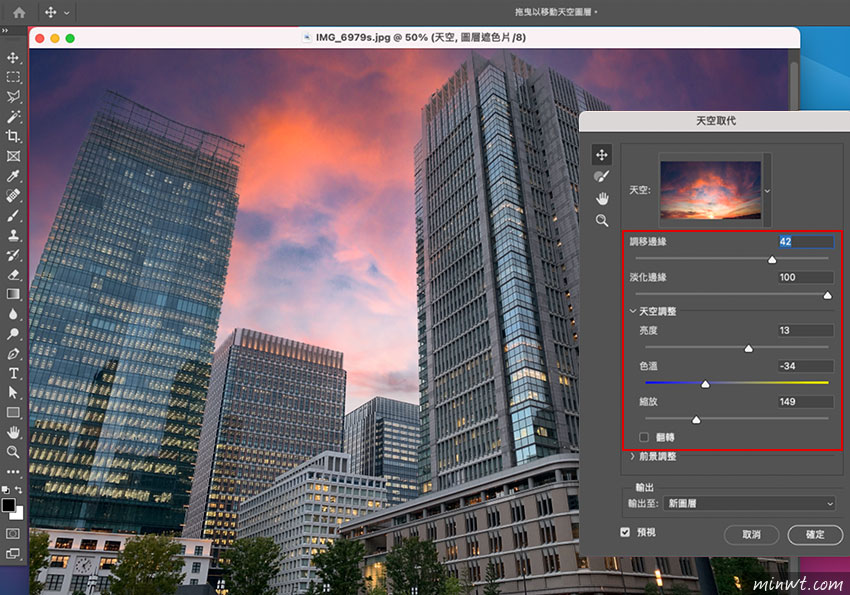
Task: Open the foreground color swatch
Action: point(8,505)
